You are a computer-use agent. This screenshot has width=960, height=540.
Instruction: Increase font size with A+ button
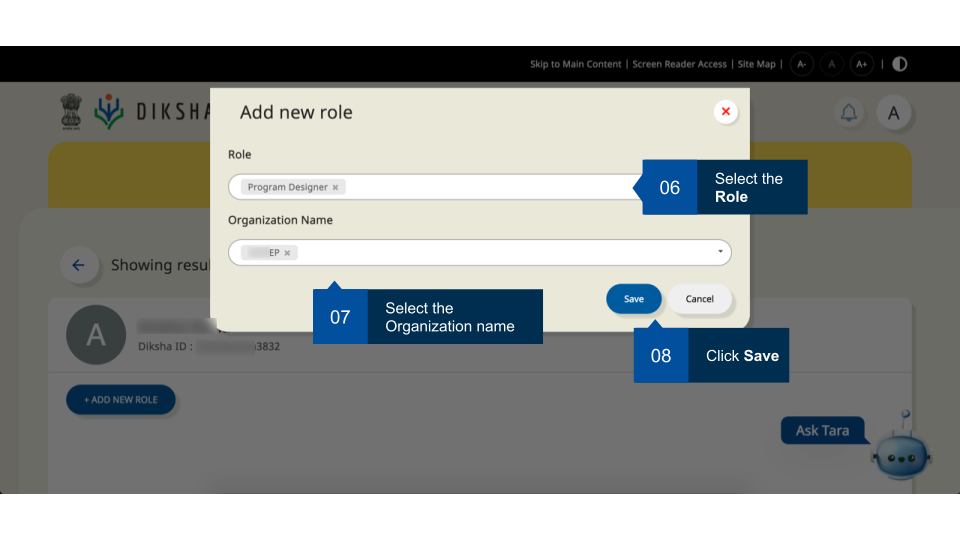coord(862,64)
